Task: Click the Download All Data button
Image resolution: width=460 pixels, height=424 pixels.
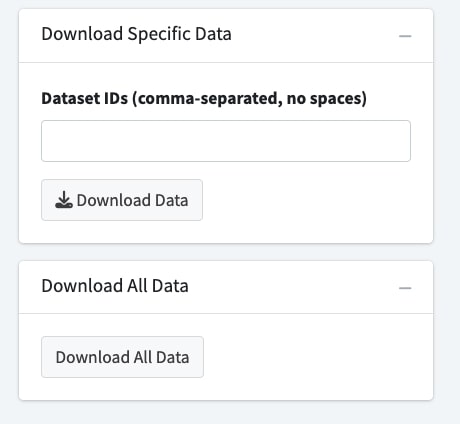Action: (122, 357)
